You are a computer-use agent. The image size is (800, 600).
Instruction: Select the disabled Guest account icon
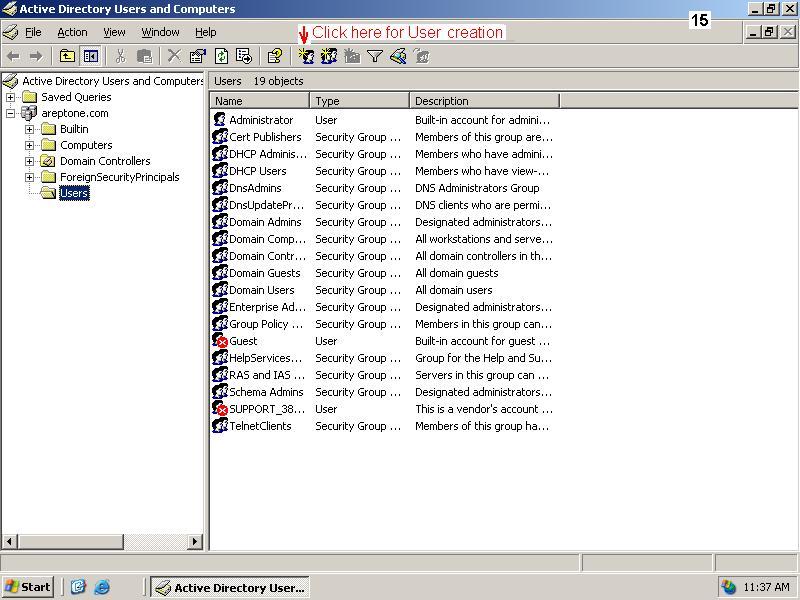(x=220, y=341)
